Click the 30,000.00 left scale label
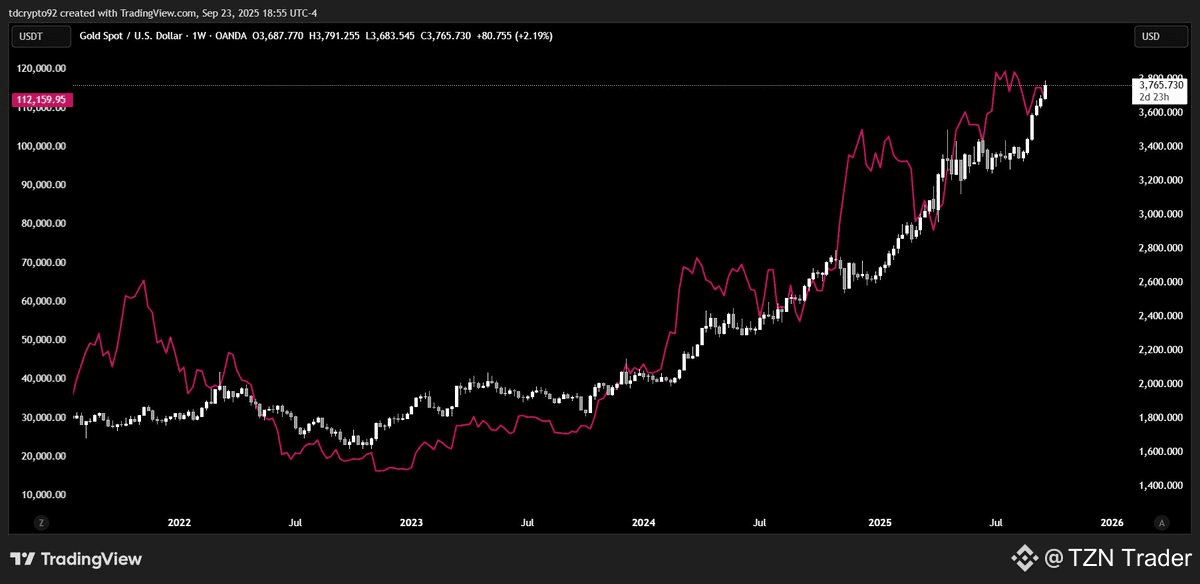This screenshot has height=584, width=1200. (44, 418)
